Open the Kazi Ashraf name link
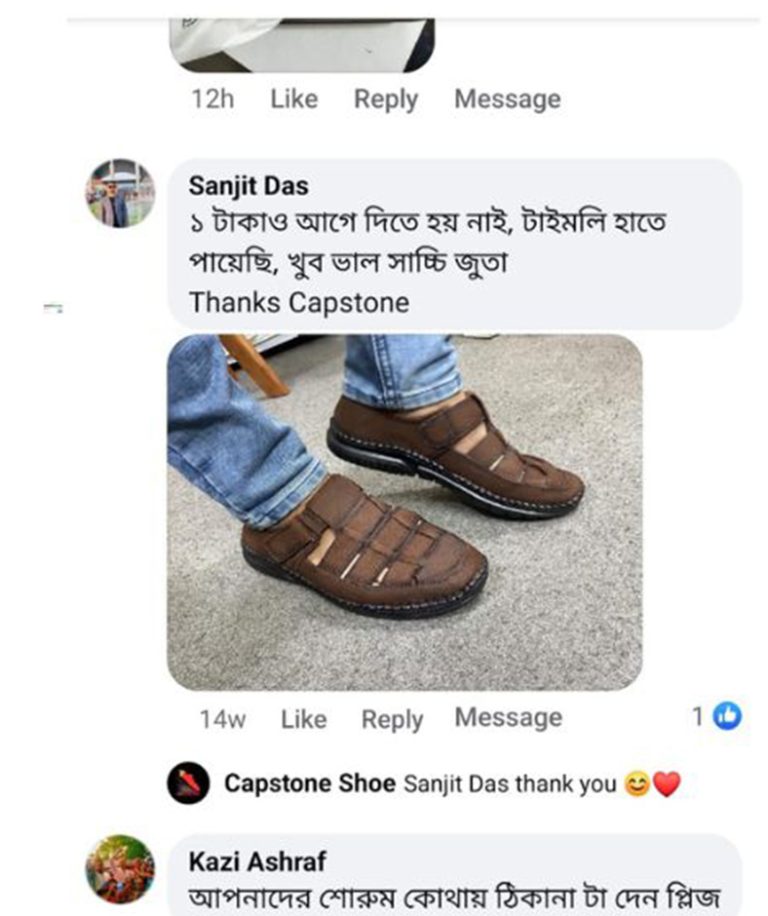The image size is (768, 916). pyautogui.click(x=257, y=861)
